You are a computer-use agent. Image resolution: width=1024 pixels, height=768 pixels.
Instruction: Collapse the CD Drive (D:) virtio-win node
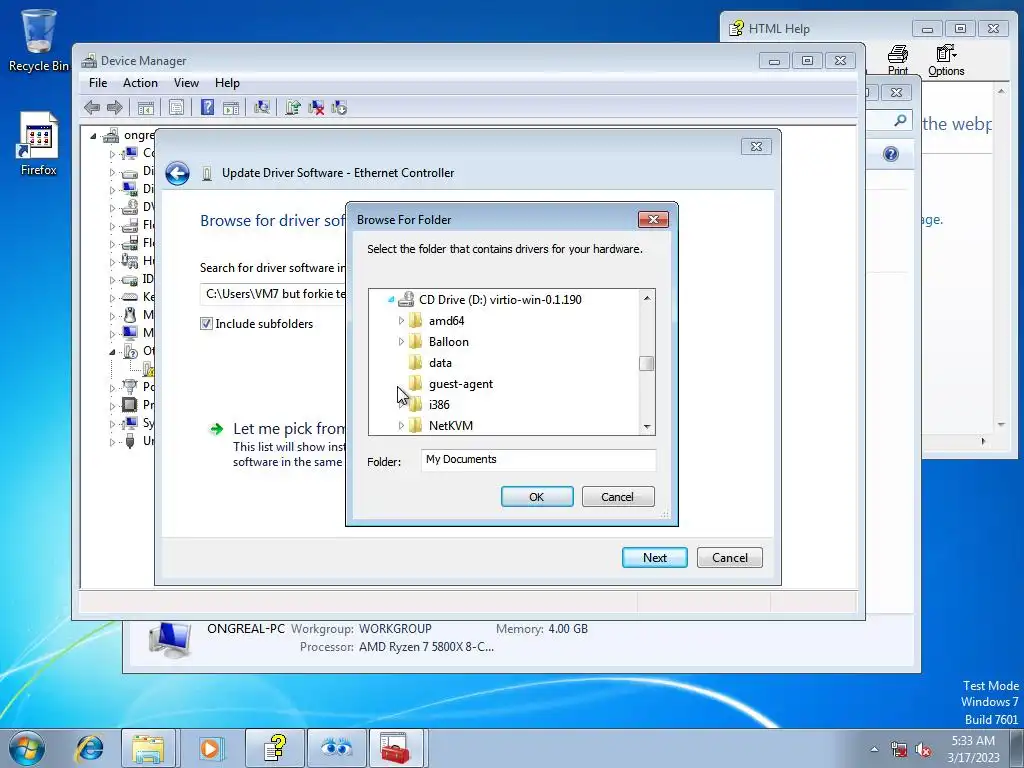tap(391, 300)
